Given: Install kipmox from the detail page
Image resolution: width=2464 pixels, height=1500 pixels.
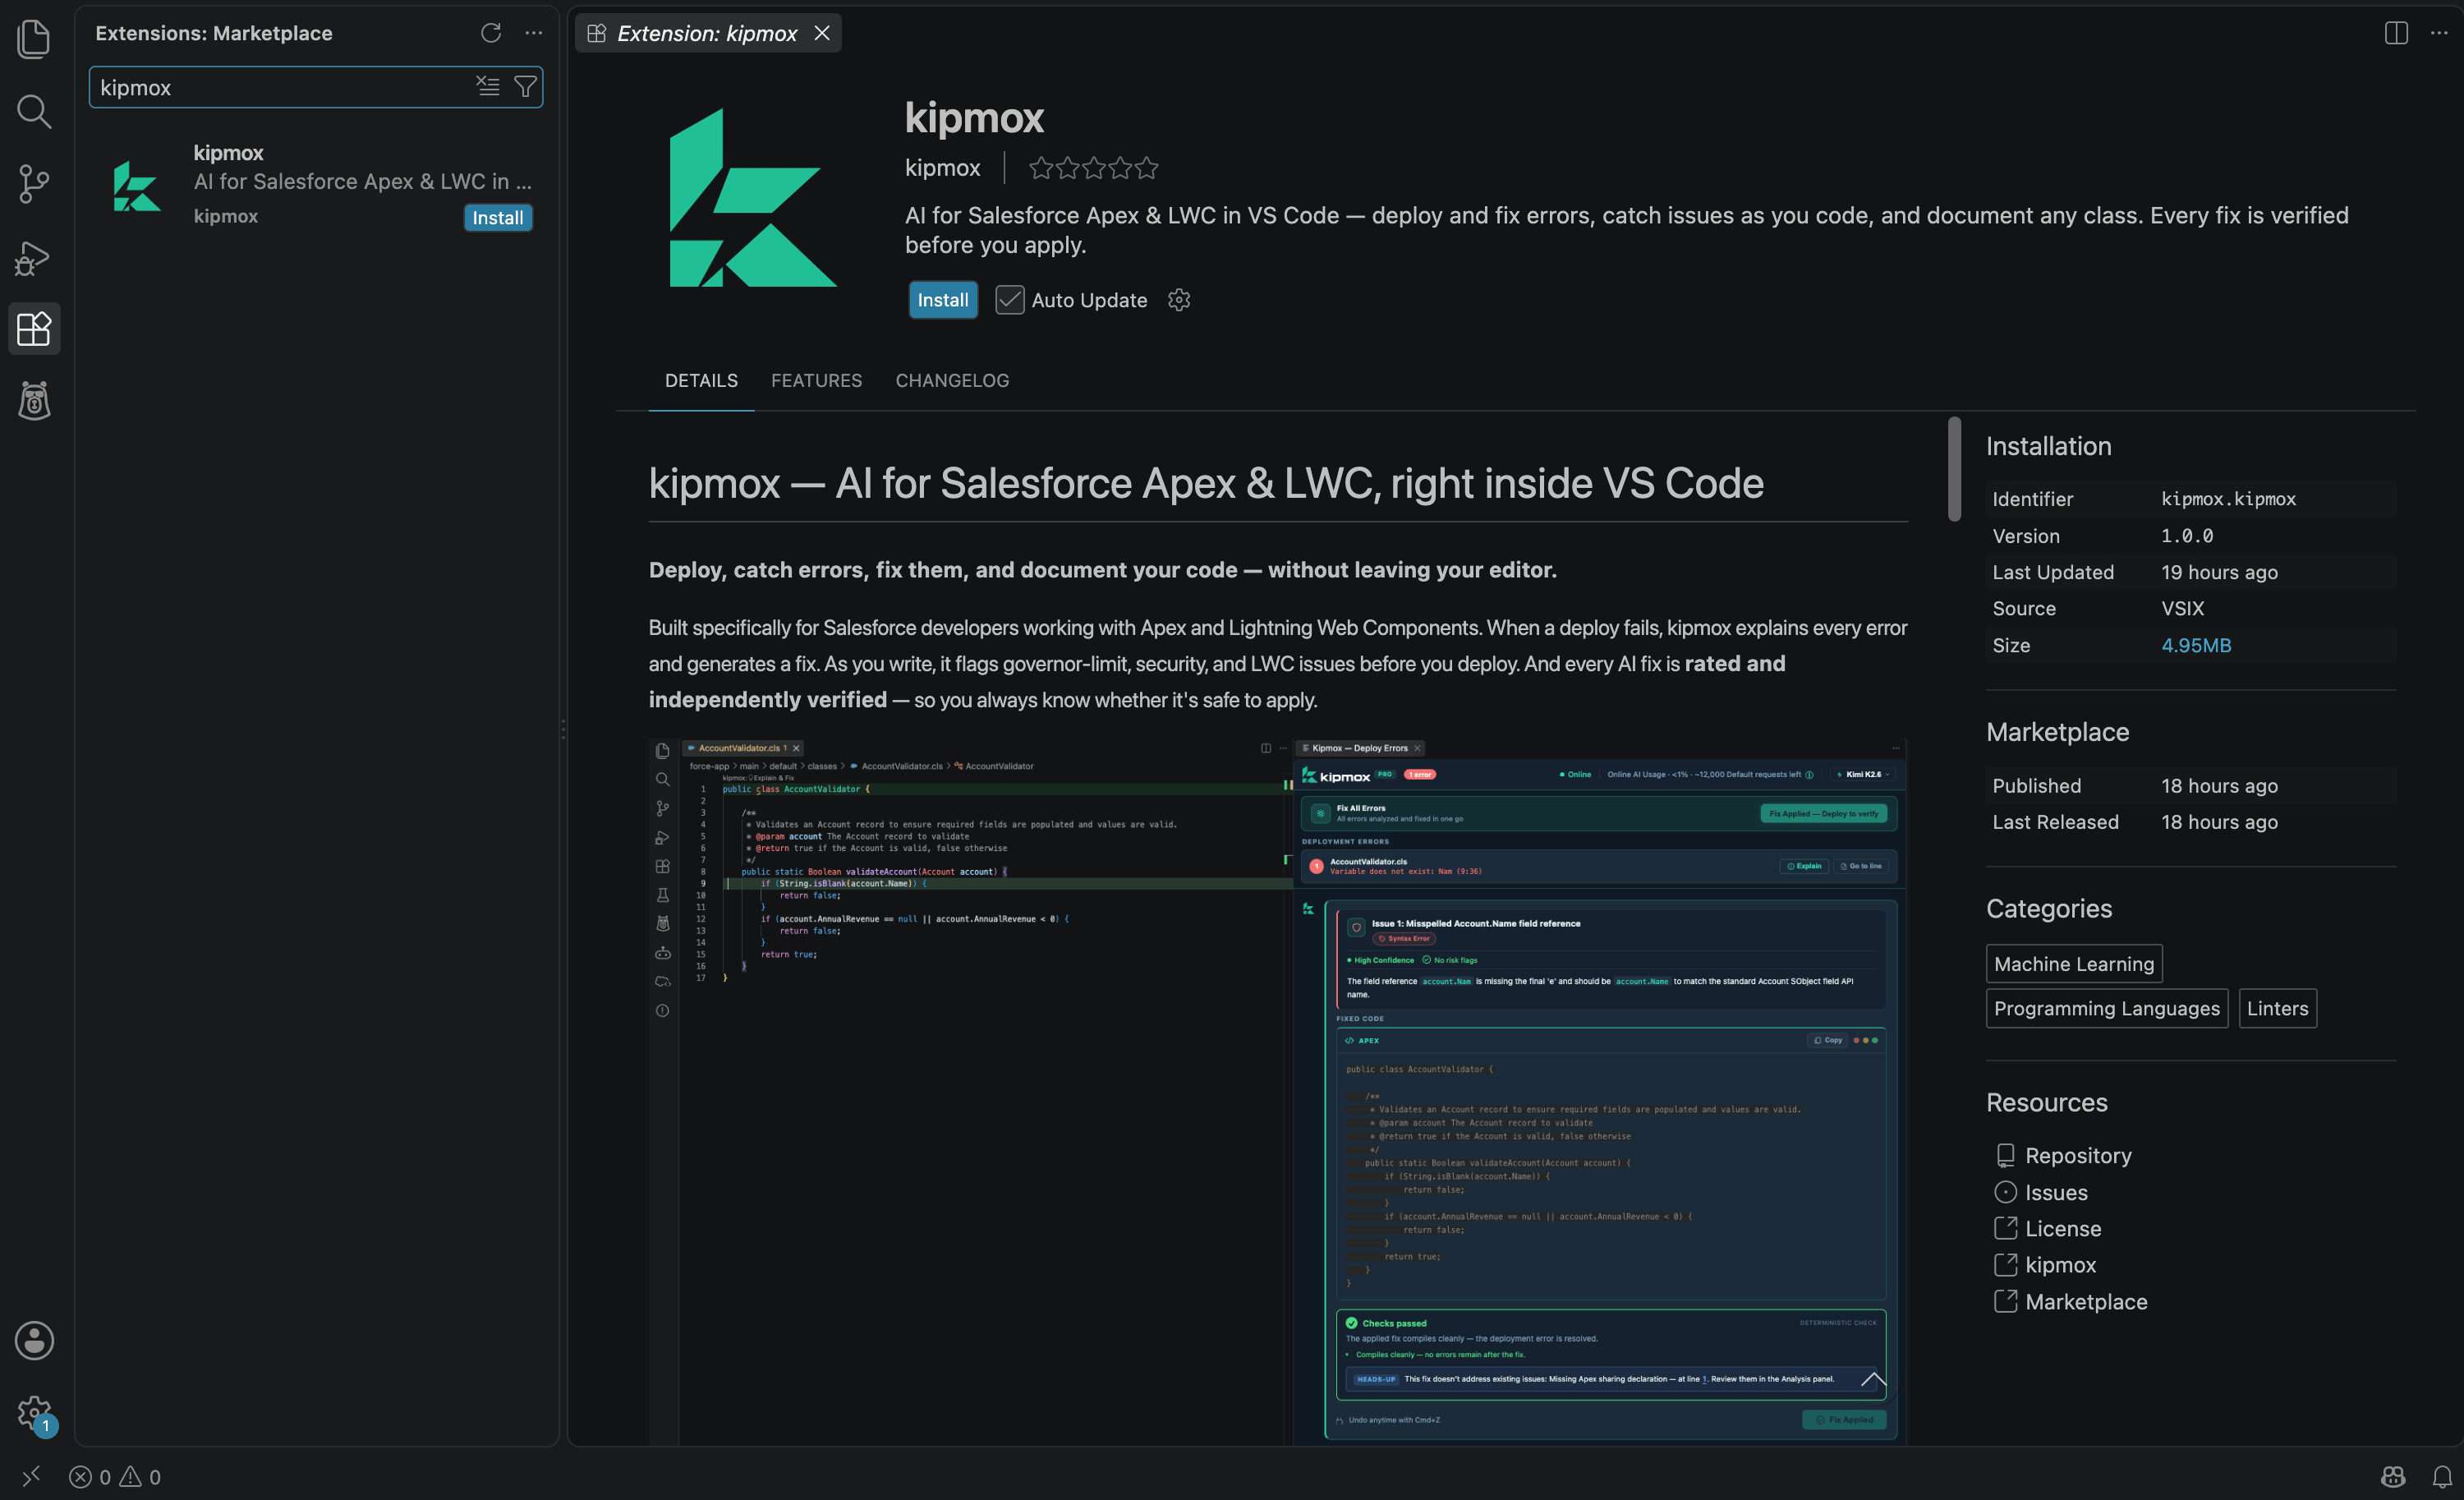Looking at the screenshot, I should [x=943, y=300].
